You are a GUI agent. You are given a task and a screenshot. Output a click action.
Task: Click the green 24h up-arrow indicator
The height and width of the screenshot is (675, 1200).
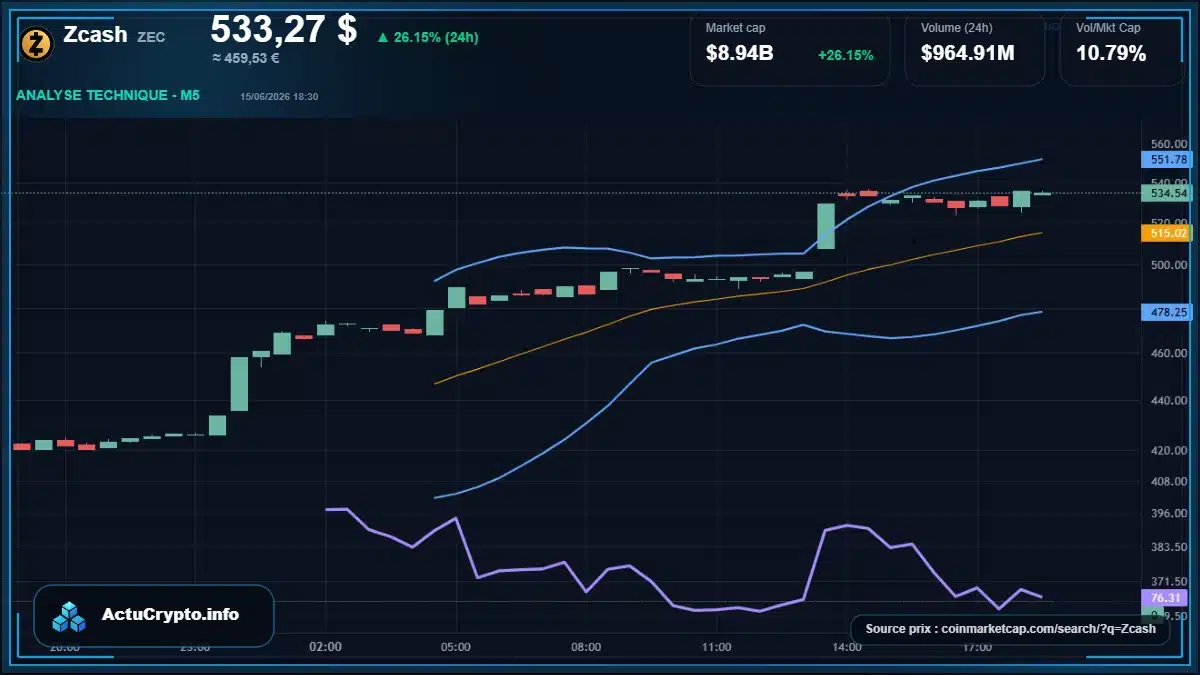point(382,38)
